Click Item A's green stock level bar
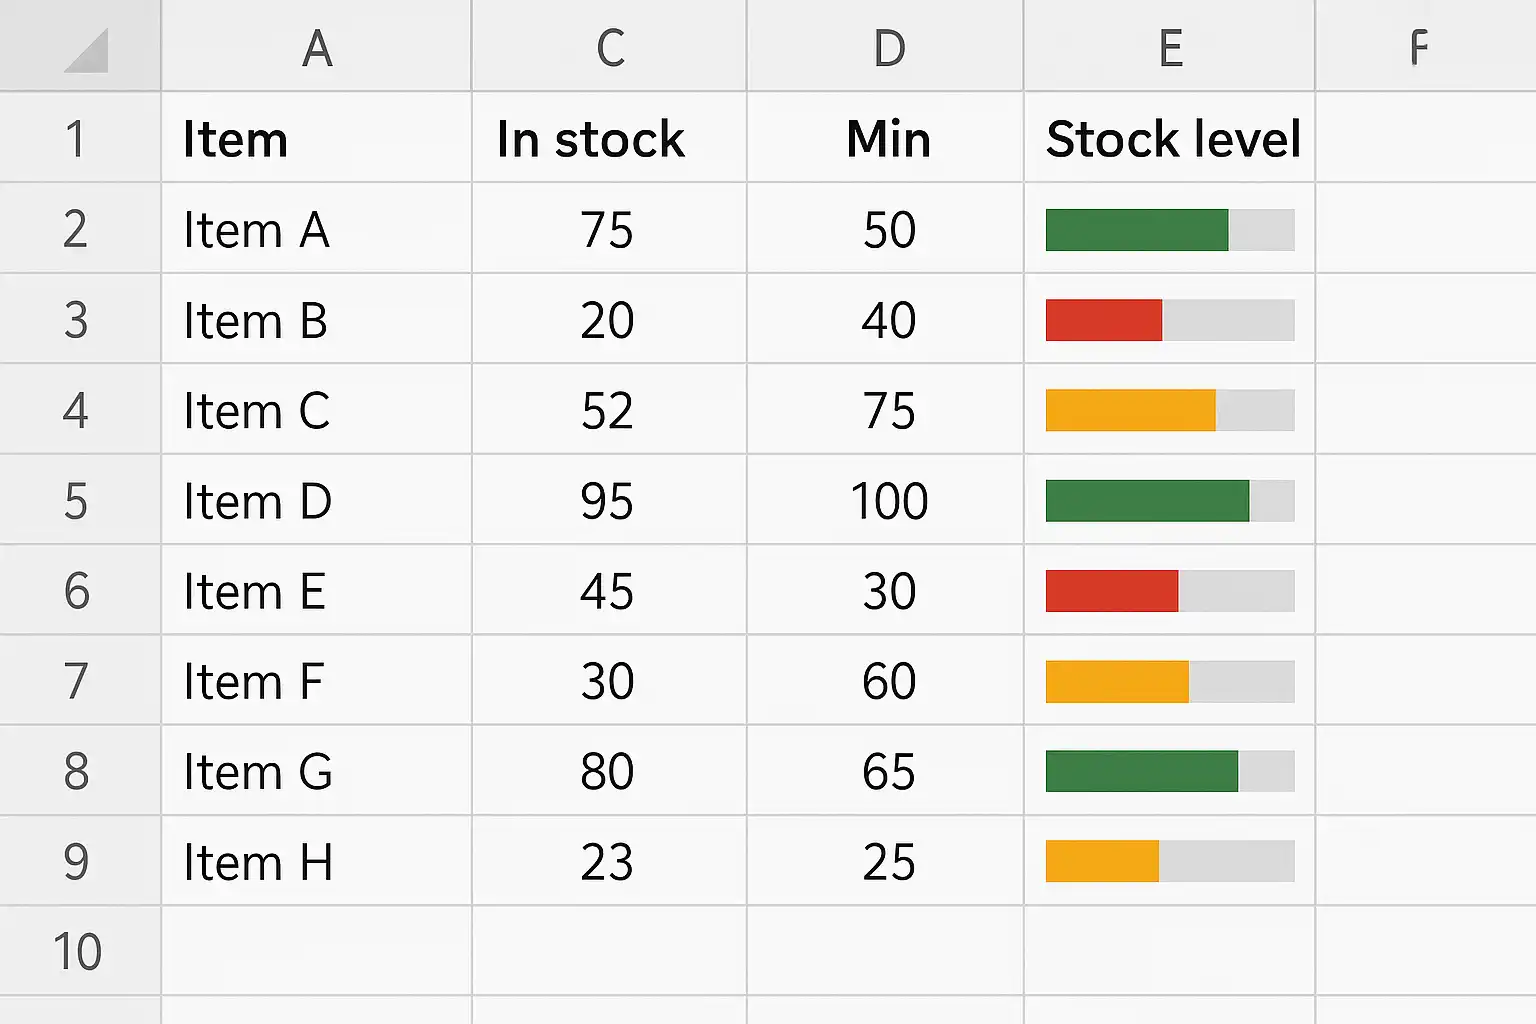This screenshot has width=1536, height=1024. (1136, 230)
